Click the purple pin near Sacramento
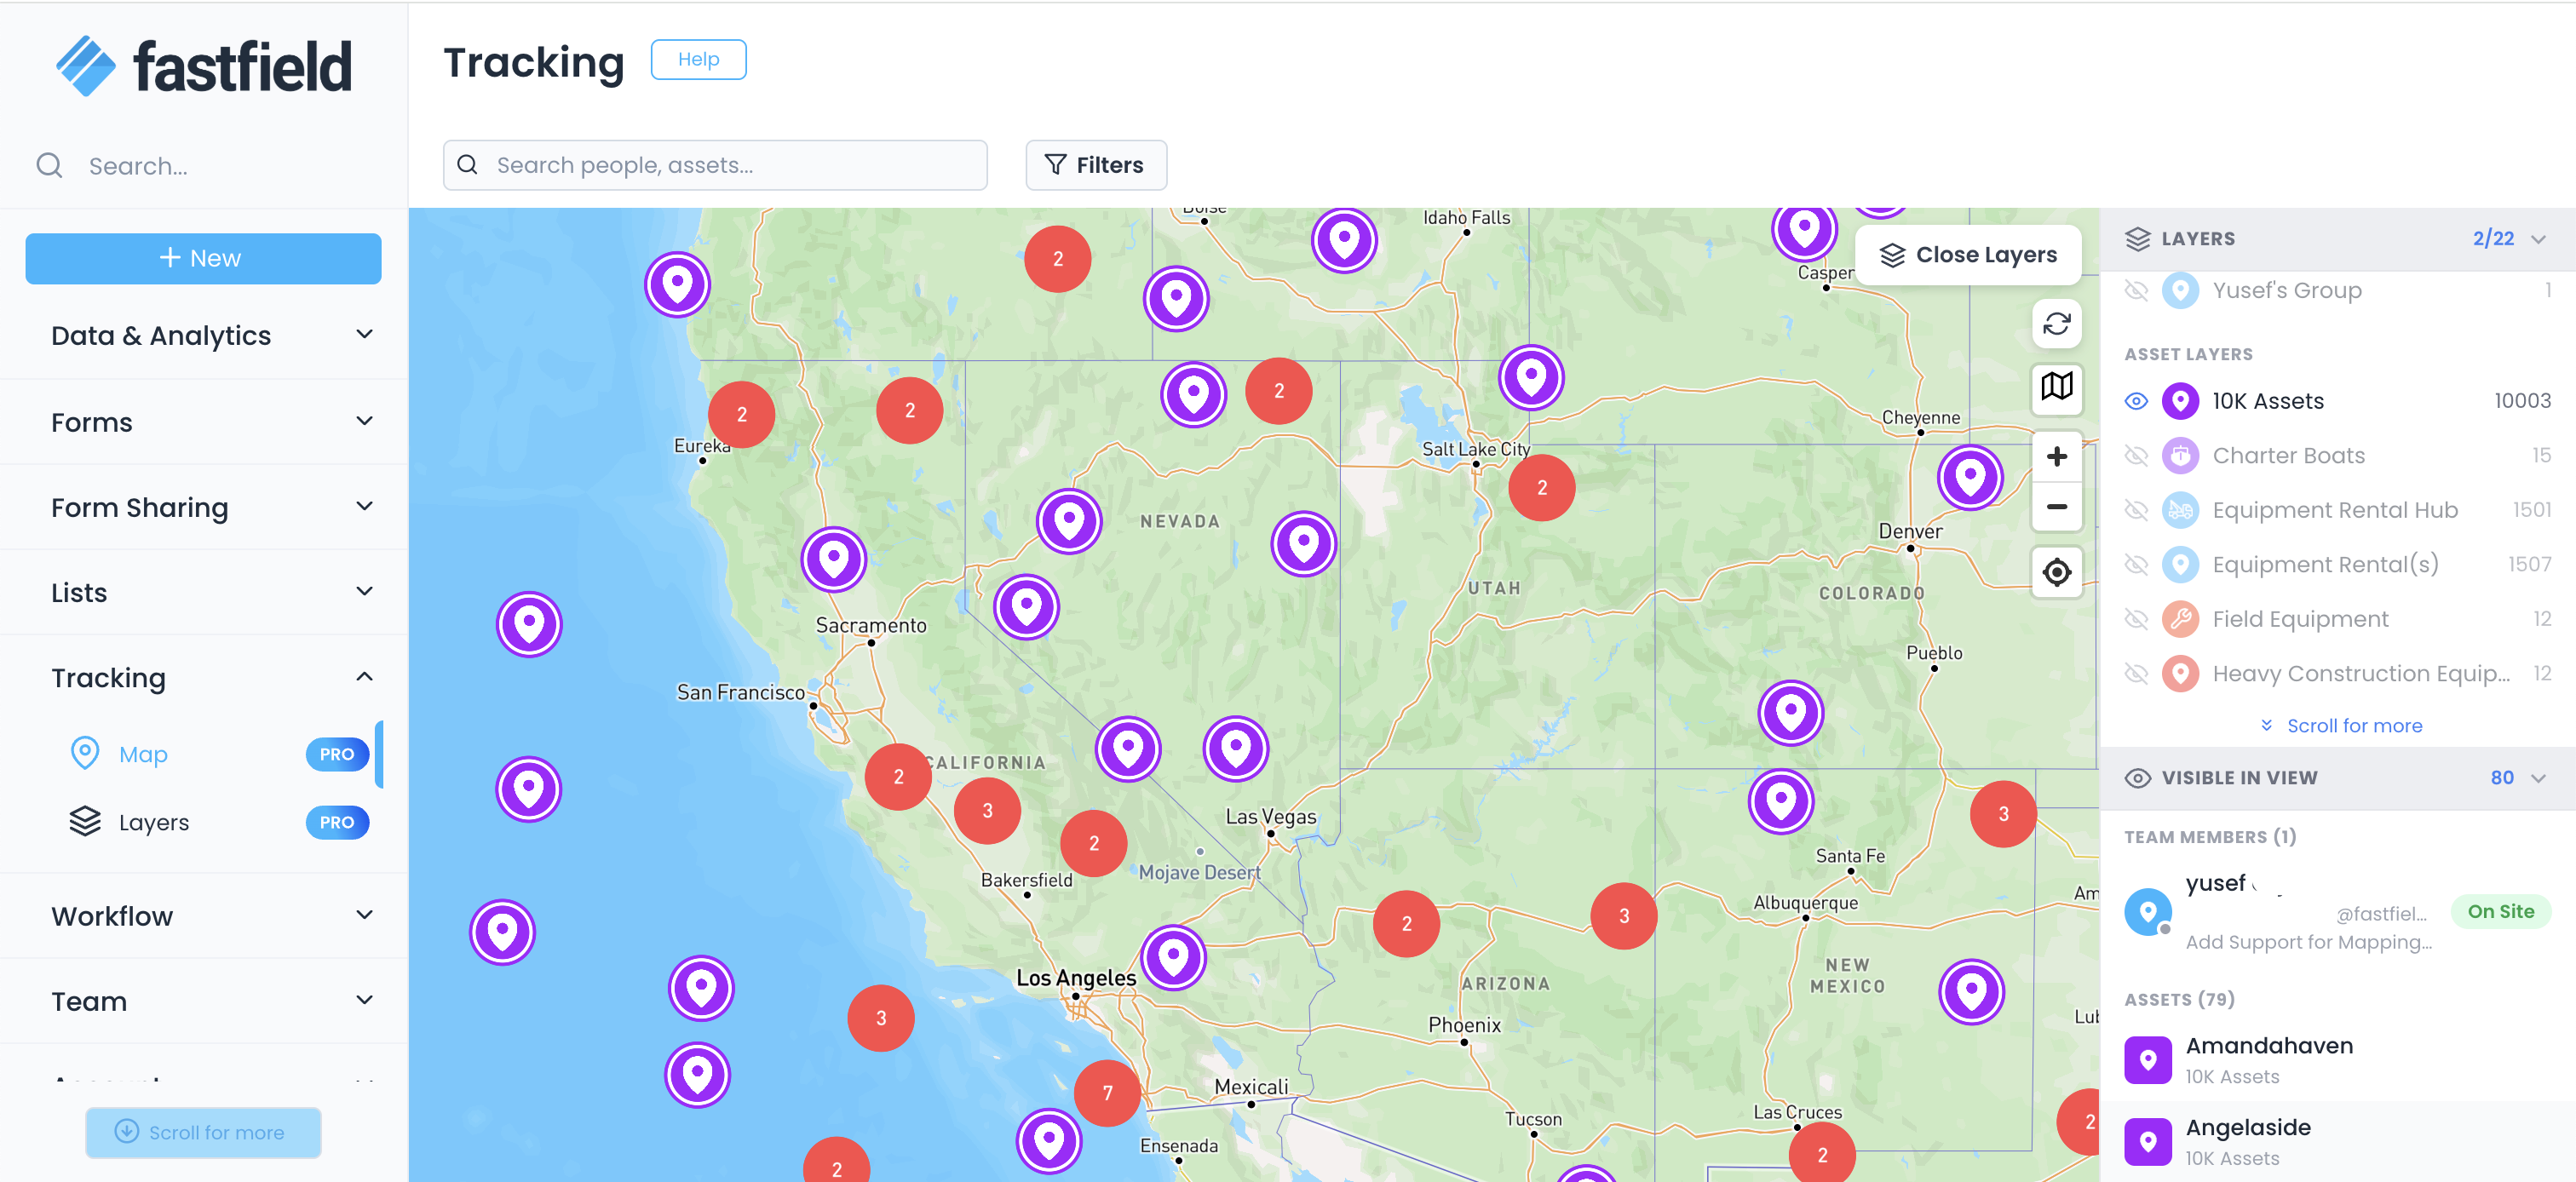The image size is (2576, 1182). pyautogui.click(x=833, y=559)
